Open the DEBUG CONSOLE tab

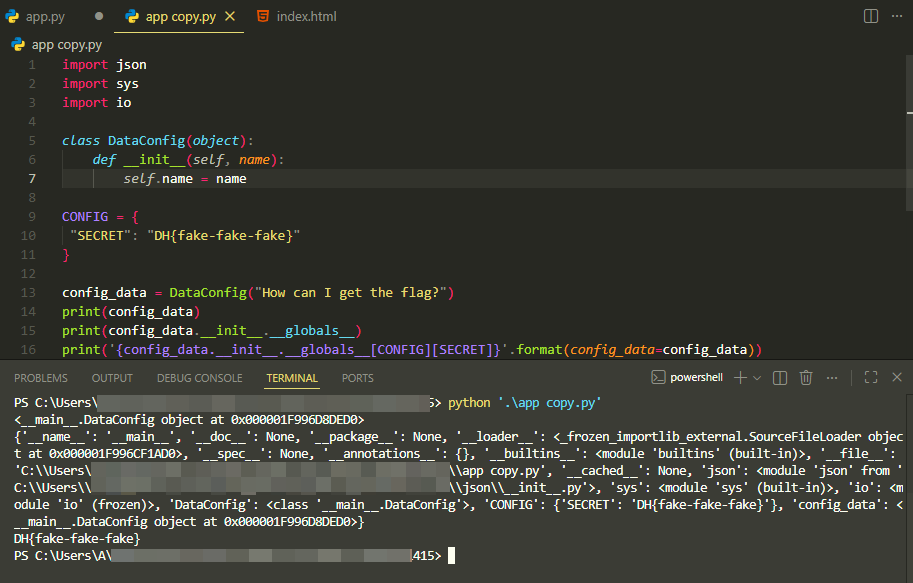tap(199, 378)
